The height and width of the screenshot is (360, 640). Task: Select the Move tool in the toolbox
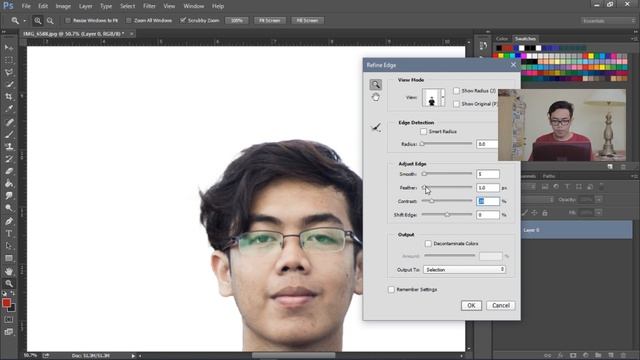(x=9, y=48)
